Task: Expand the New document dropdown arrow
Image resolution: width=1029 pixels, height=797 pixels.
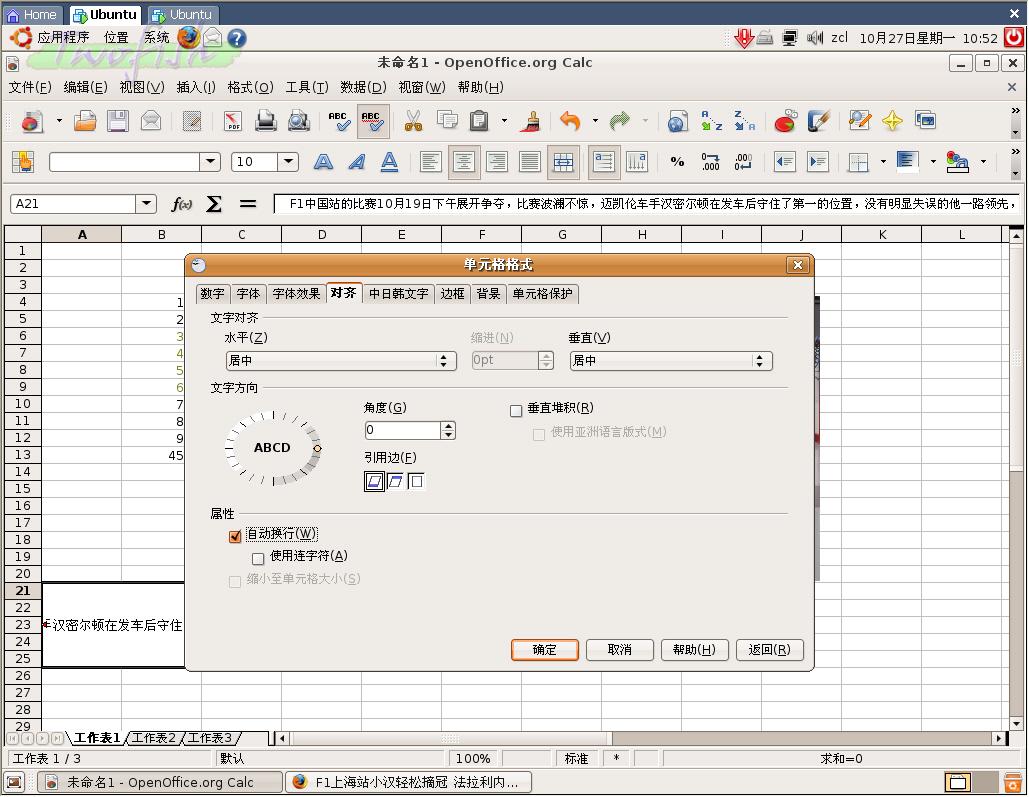Action: [x=60, y=121]
